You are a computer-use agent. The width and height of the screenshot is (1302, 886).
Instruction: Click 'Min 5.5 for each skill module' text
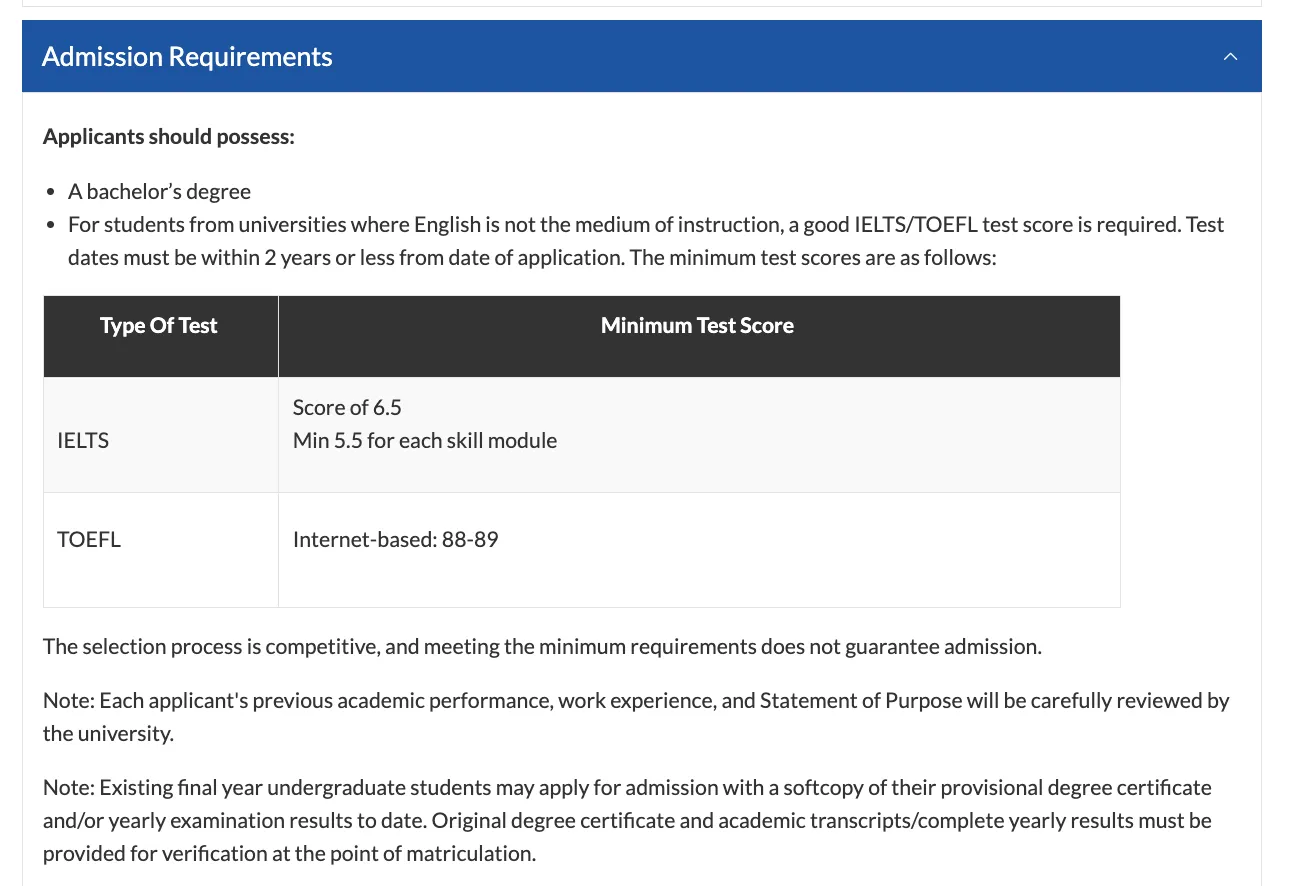[x=425, y=440]
